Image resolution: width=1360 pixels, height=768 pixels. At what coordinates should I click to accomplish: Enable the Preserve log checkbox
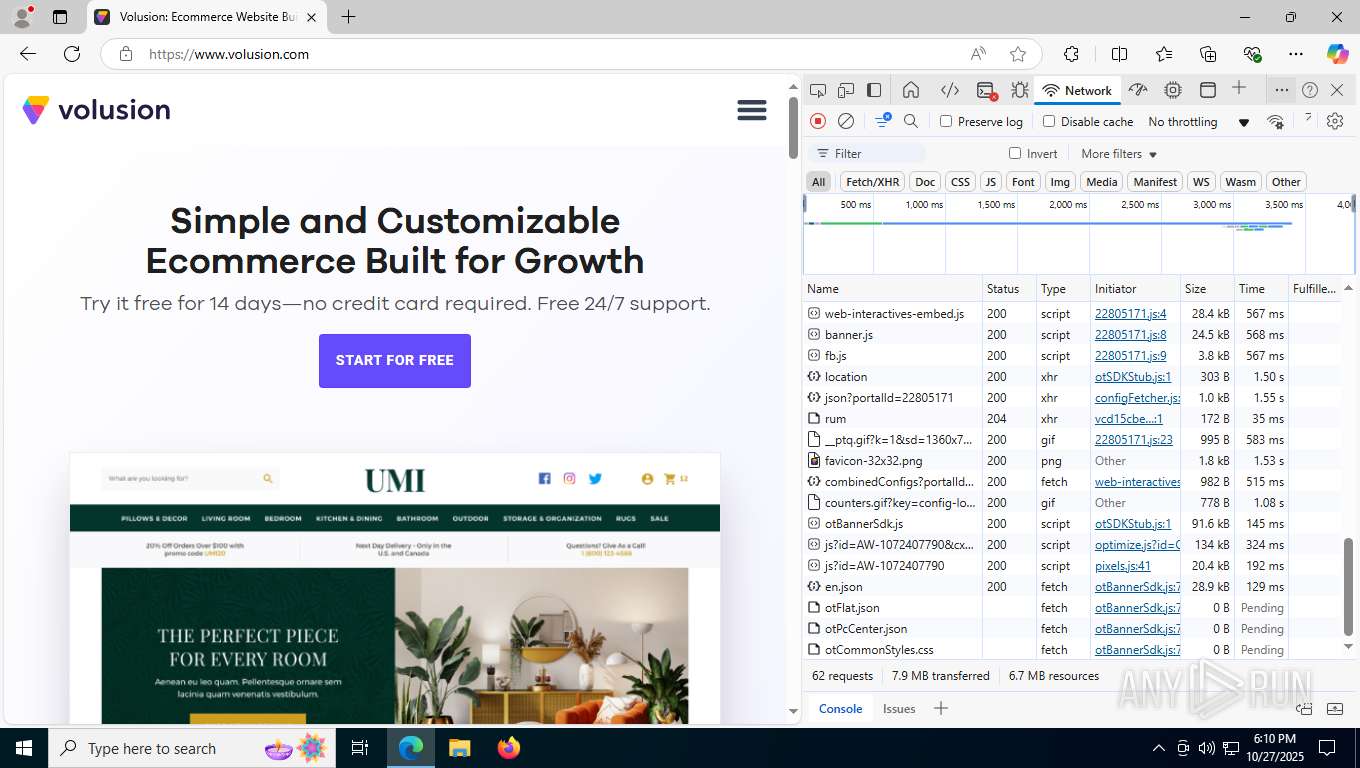point(946,121)
